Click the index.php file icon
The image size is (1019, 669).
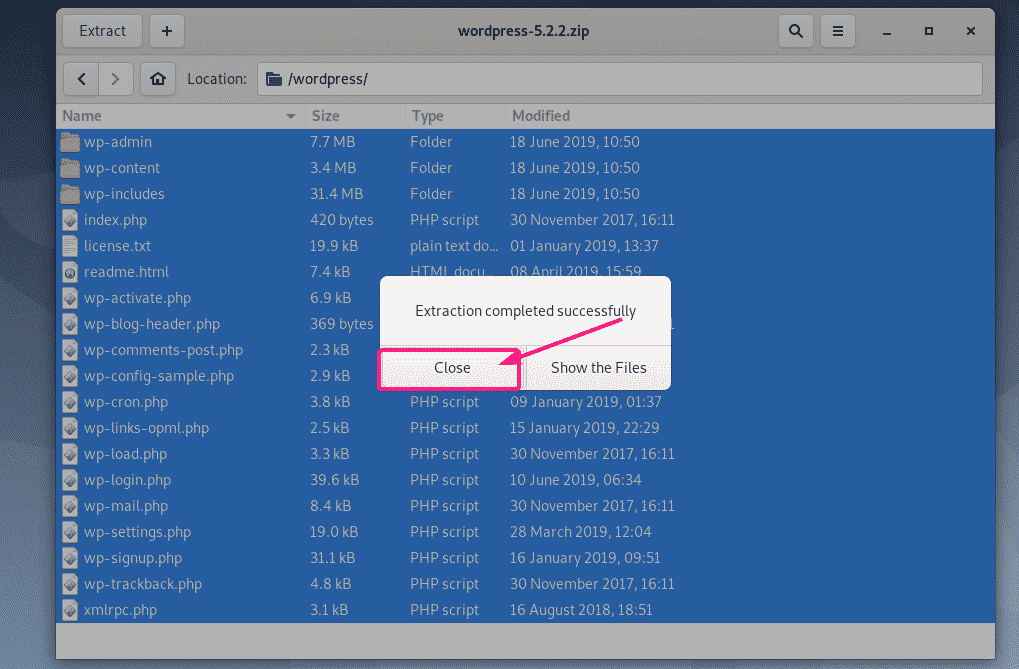click(70, 220)
